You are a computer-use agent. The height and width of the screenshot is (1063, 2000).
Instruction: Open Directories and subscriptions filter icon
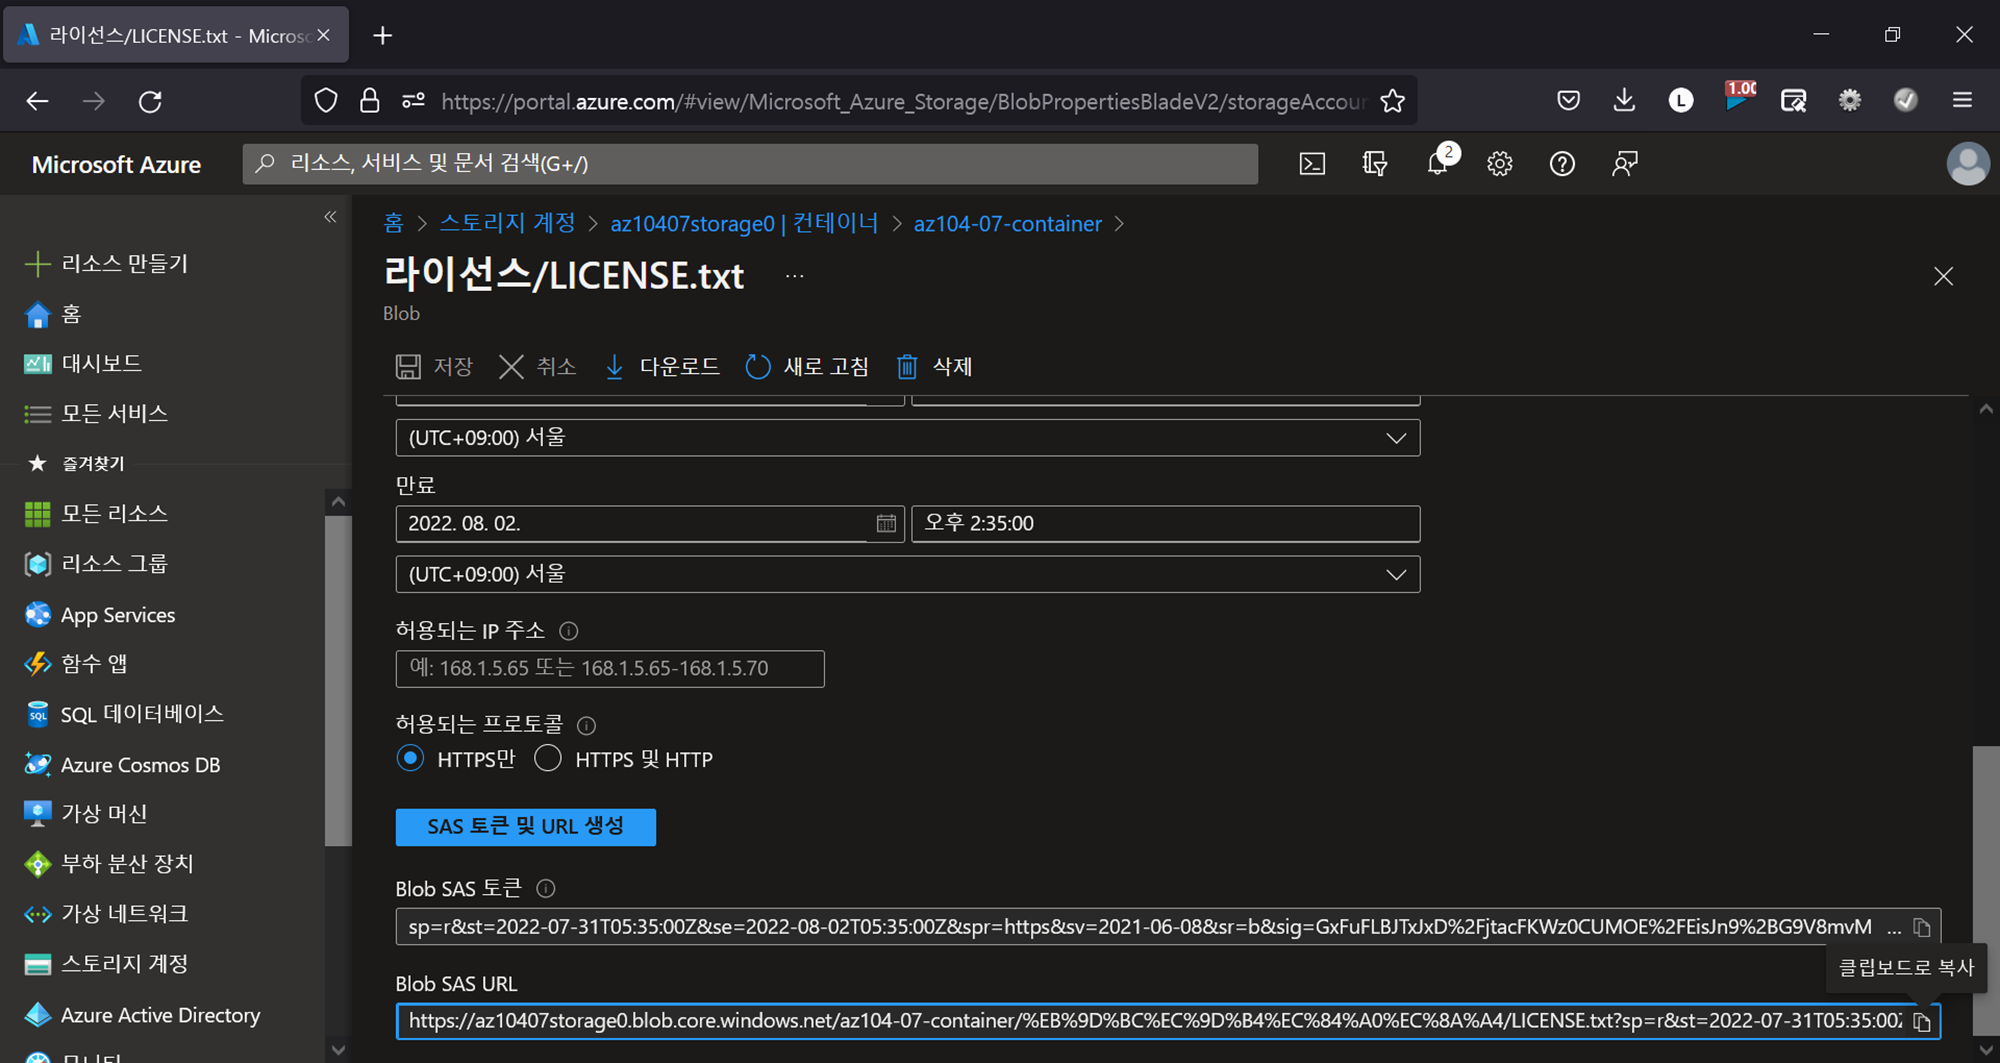tap(1375, 164)
